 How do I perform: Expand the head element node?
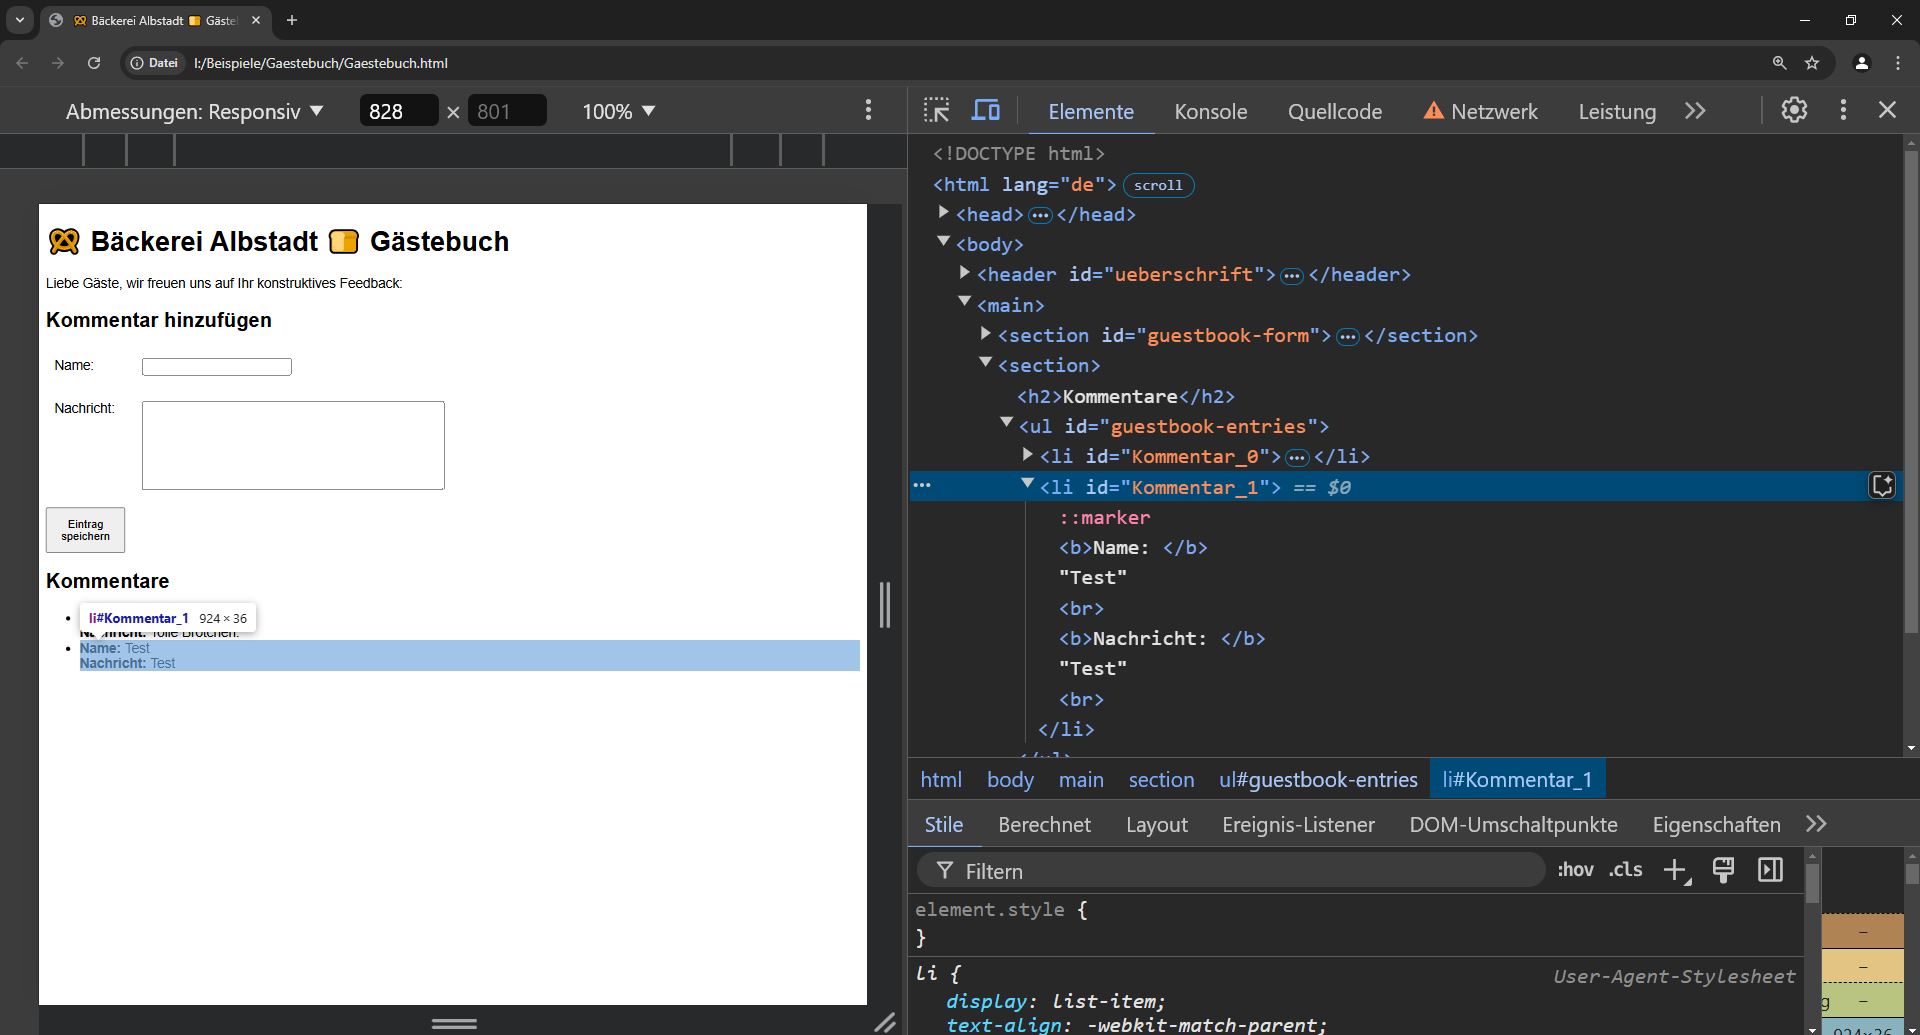943,213
